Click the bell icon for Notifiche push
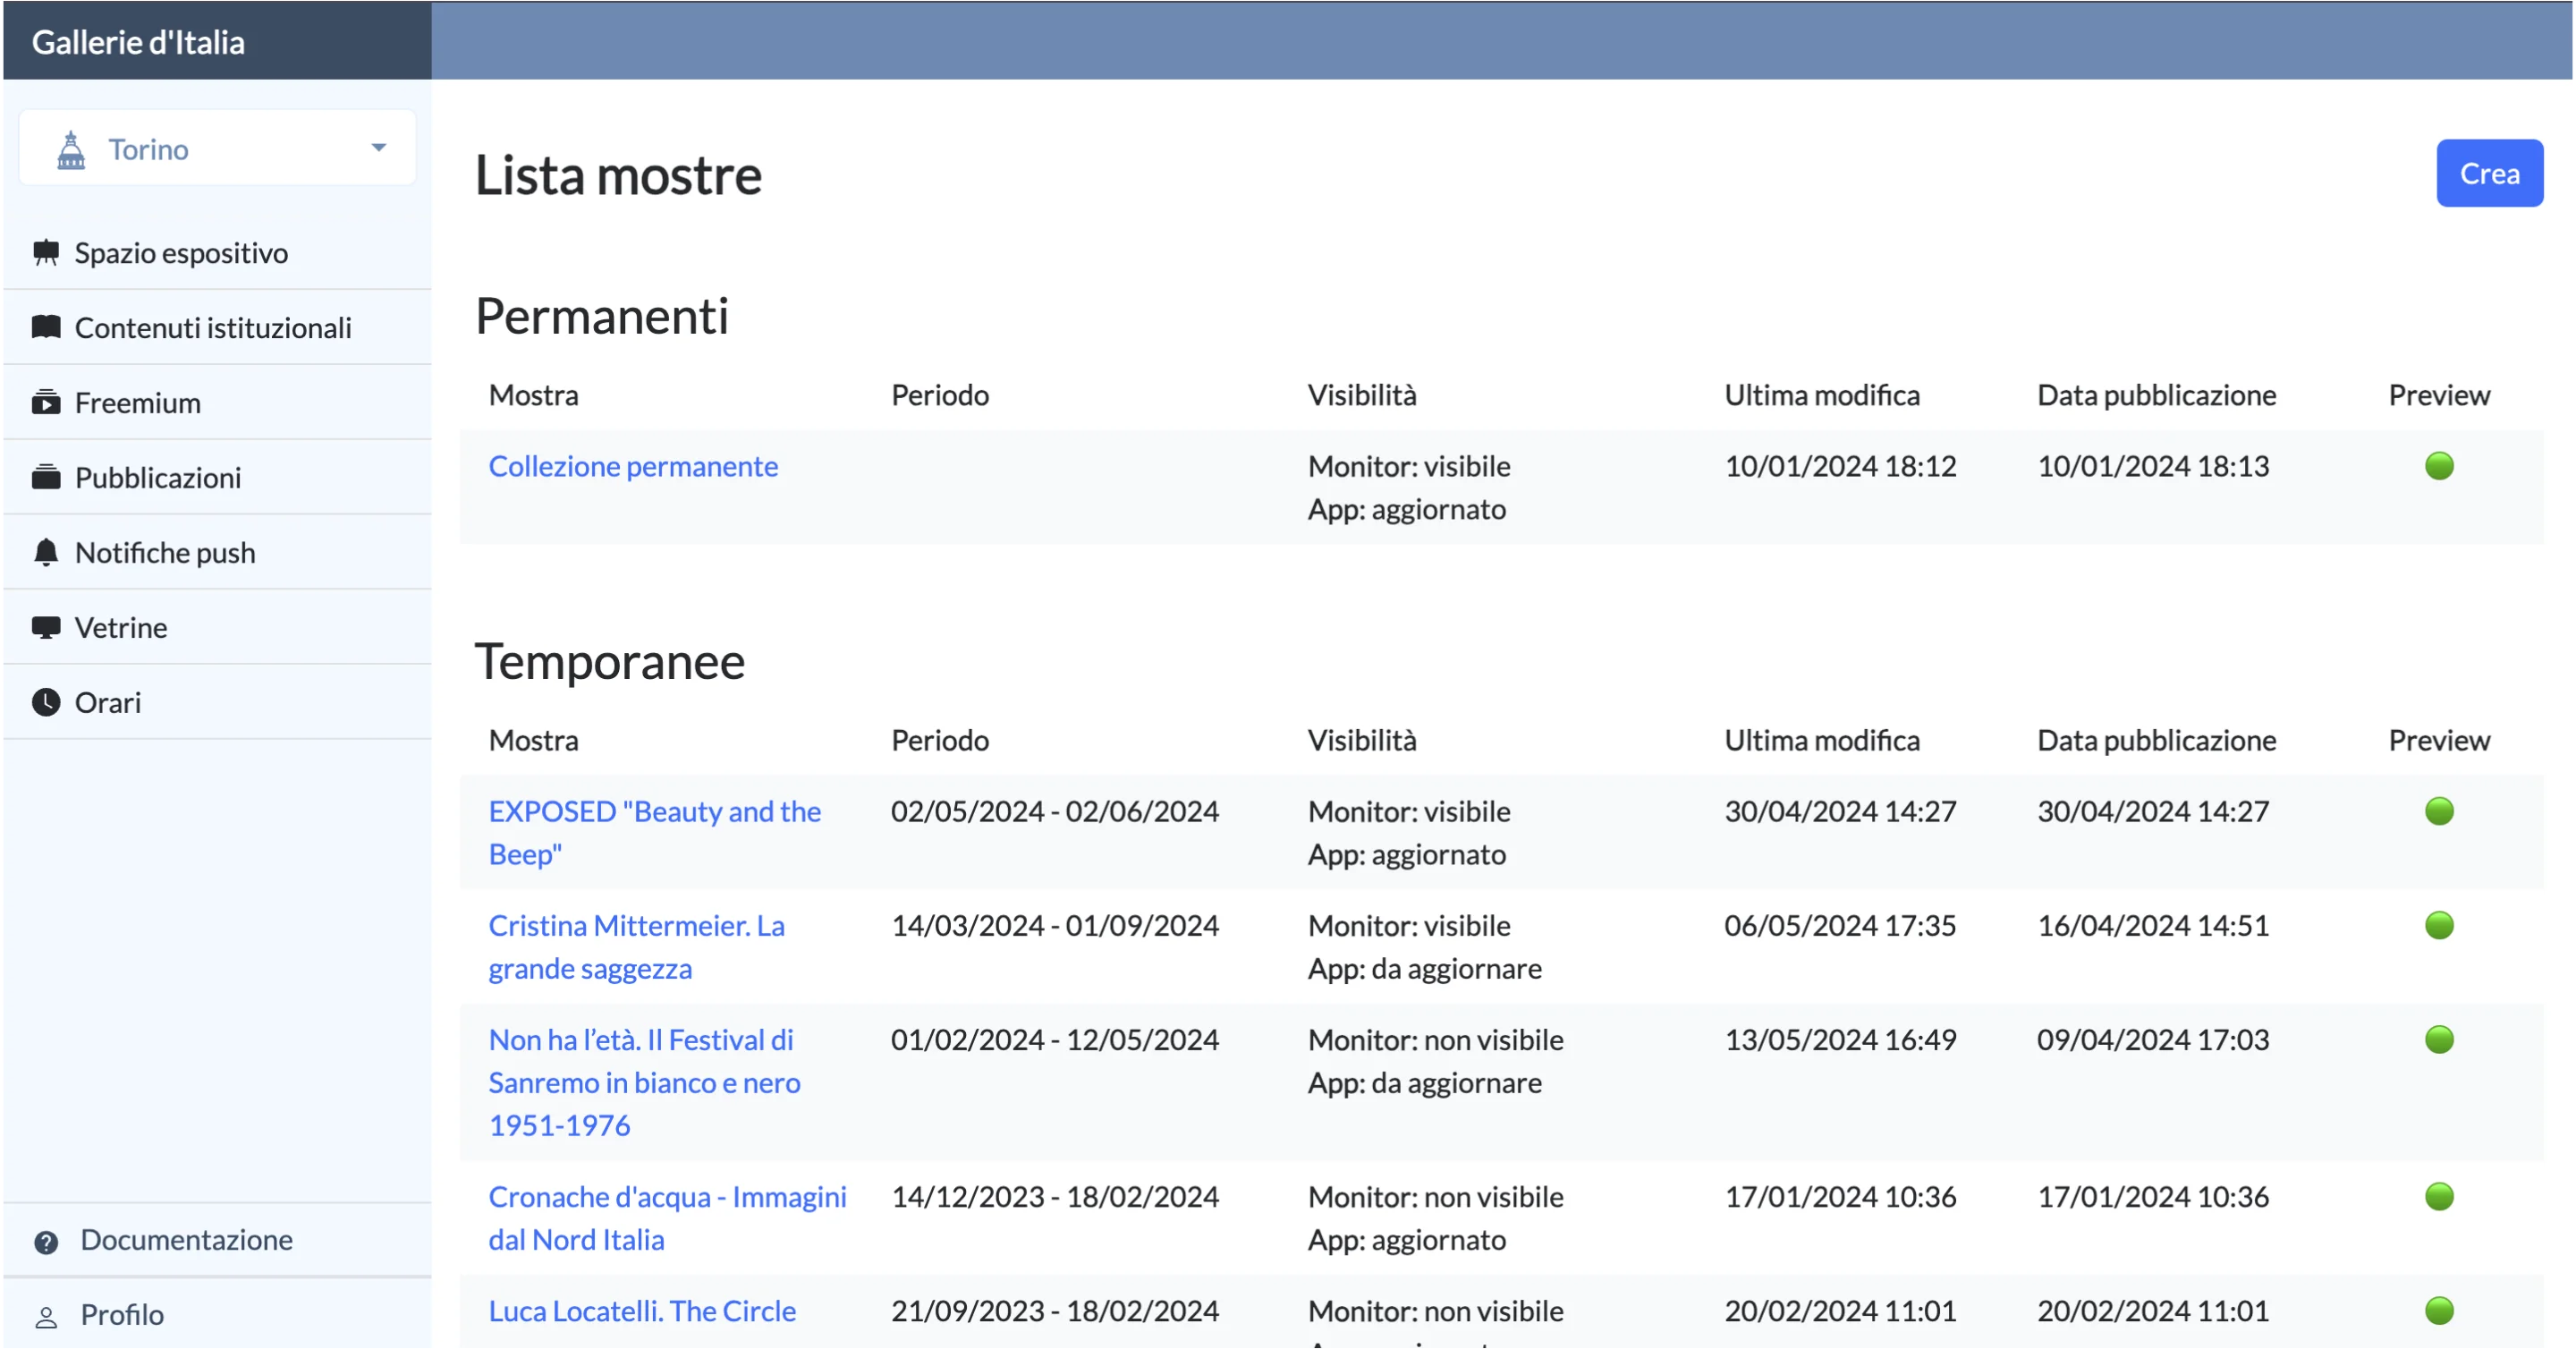2576x1349 pixels. pyautogui.click(x=46, y=552)
